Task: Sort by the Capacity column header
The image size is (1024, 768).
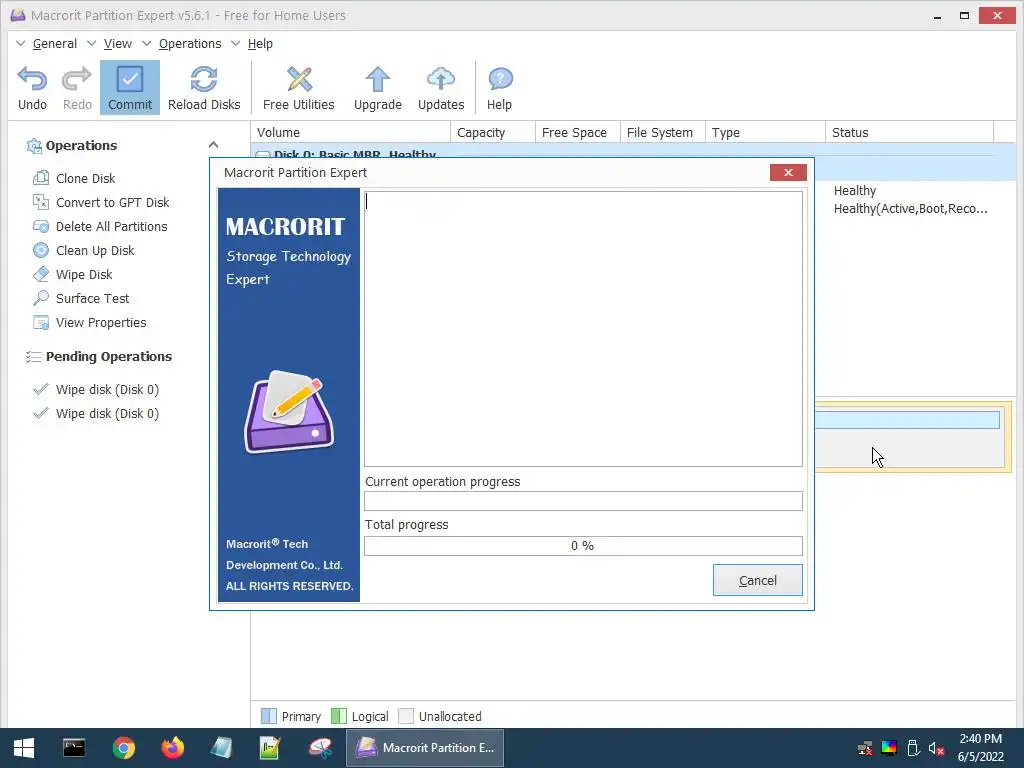Action: [493, 133]
